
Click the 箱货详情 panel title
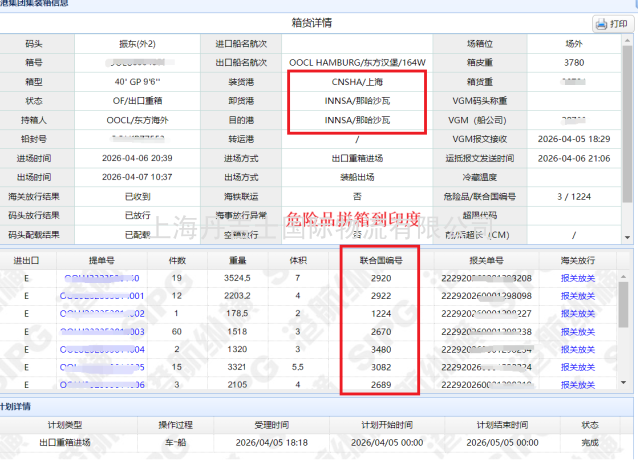click(x=318, y=24)
